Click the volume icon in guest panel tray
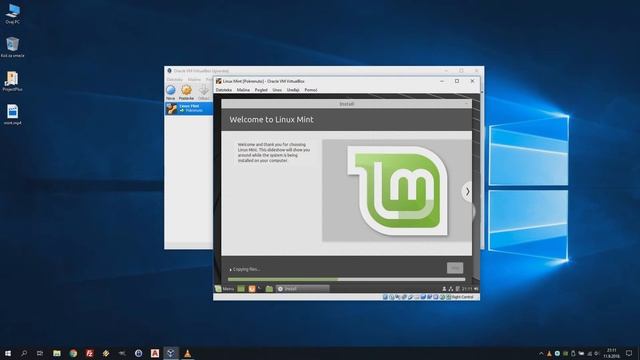640x360 pixels. coord(476,289)
